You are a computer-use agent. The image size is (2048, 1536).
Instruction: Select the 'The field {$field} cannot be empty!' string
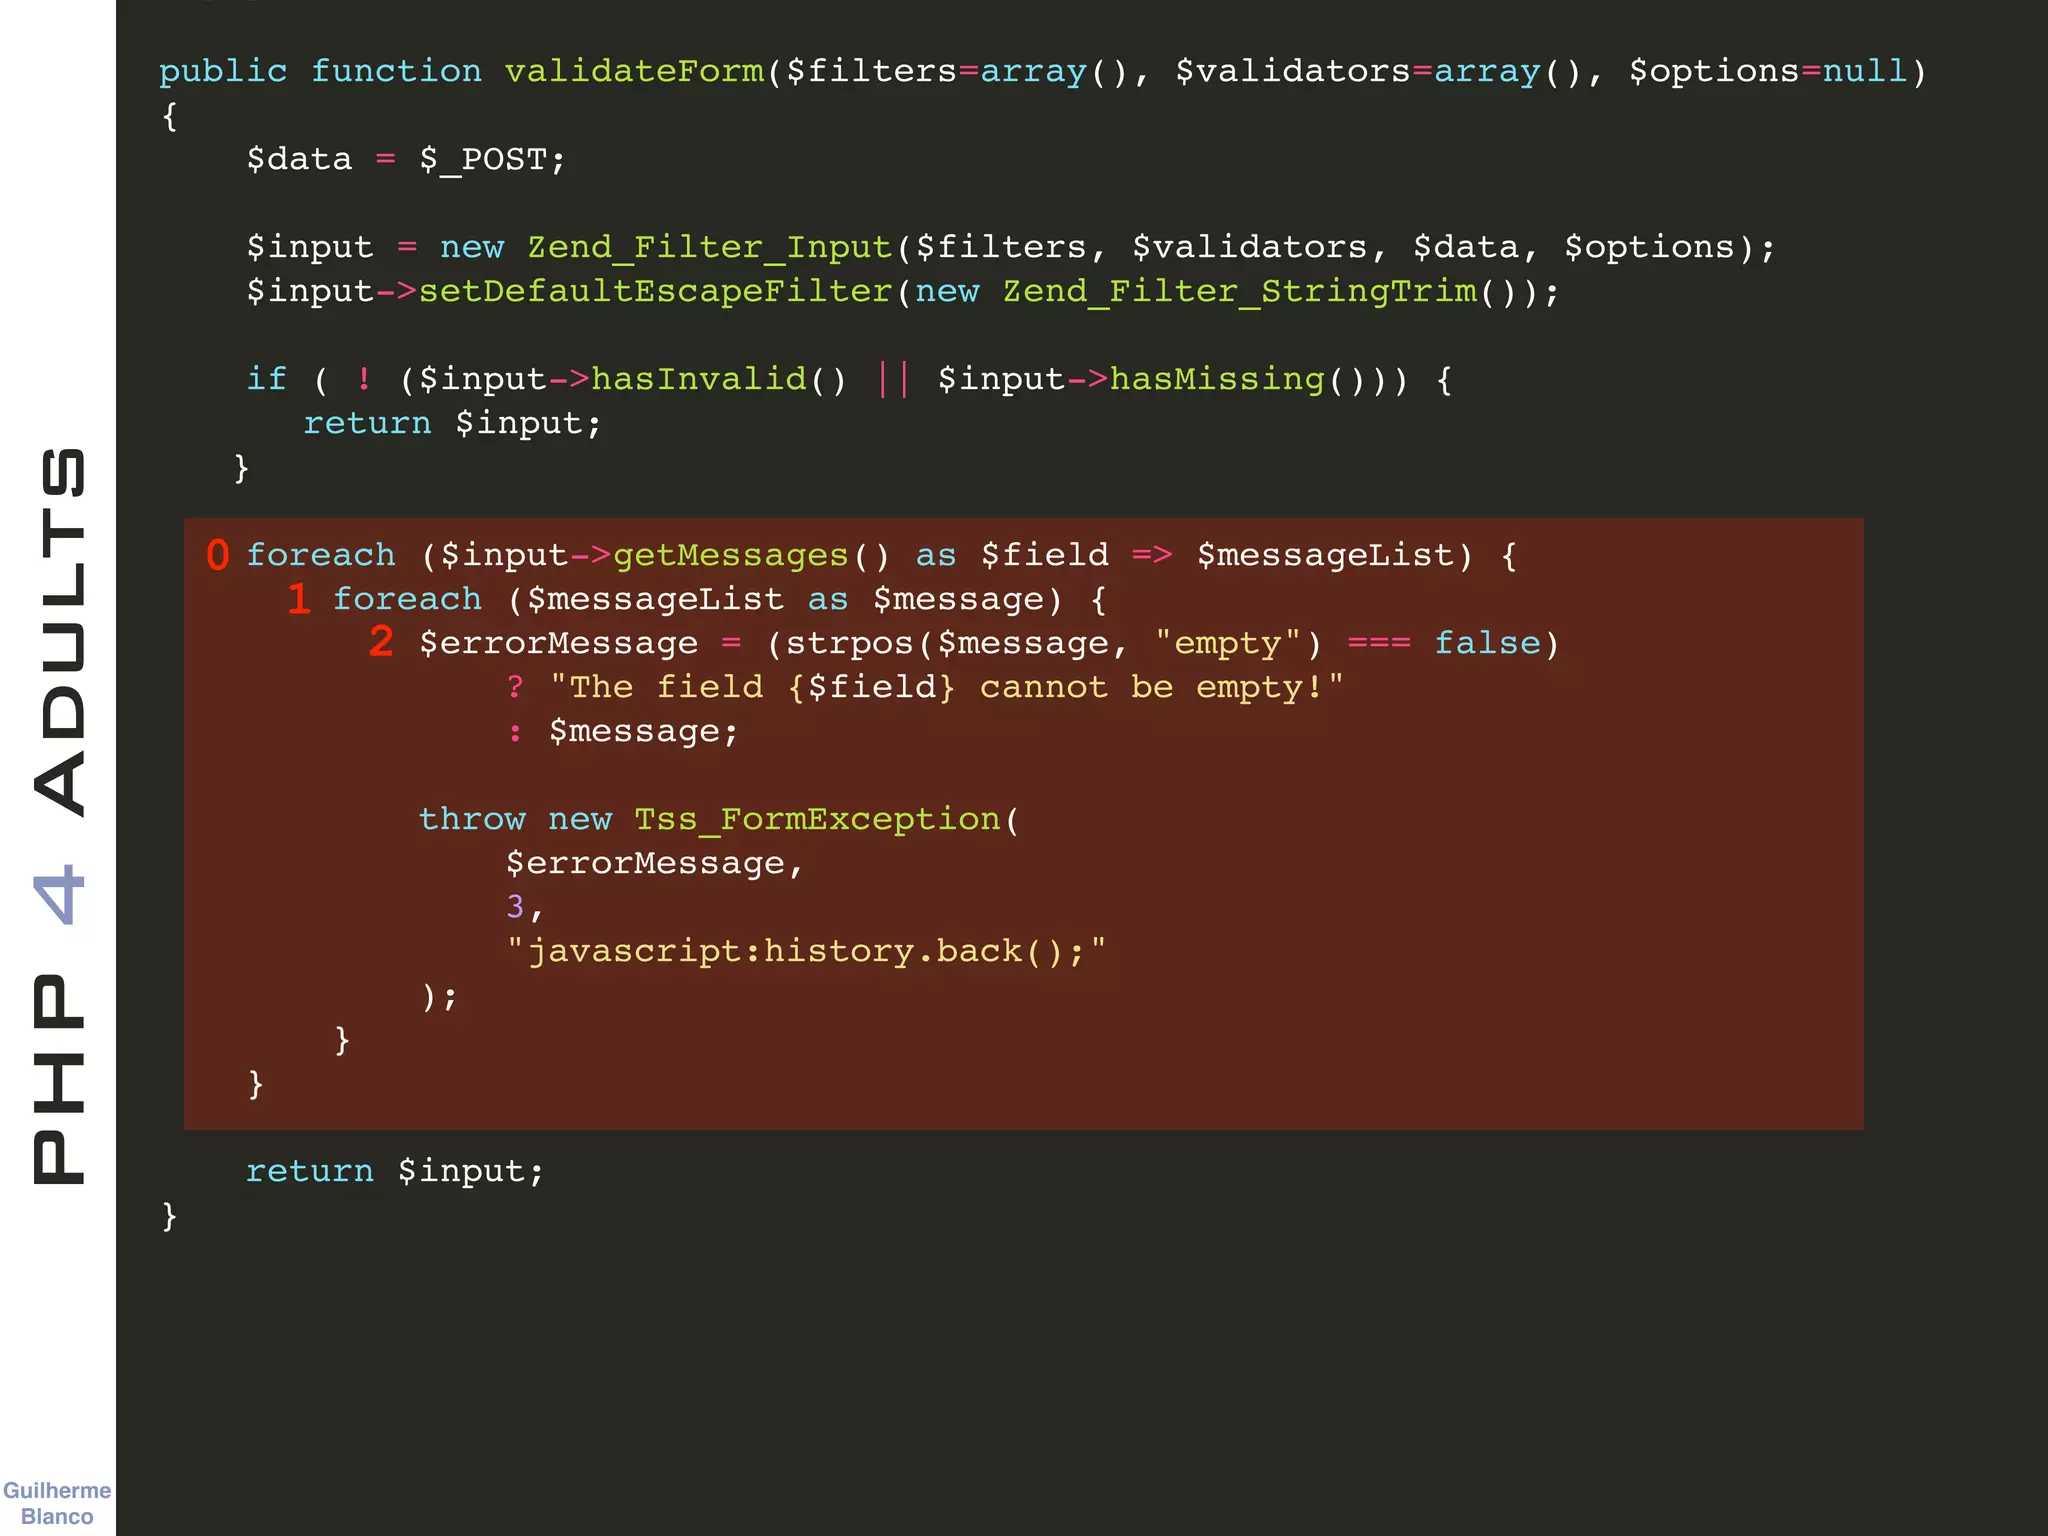coord(946,687)
